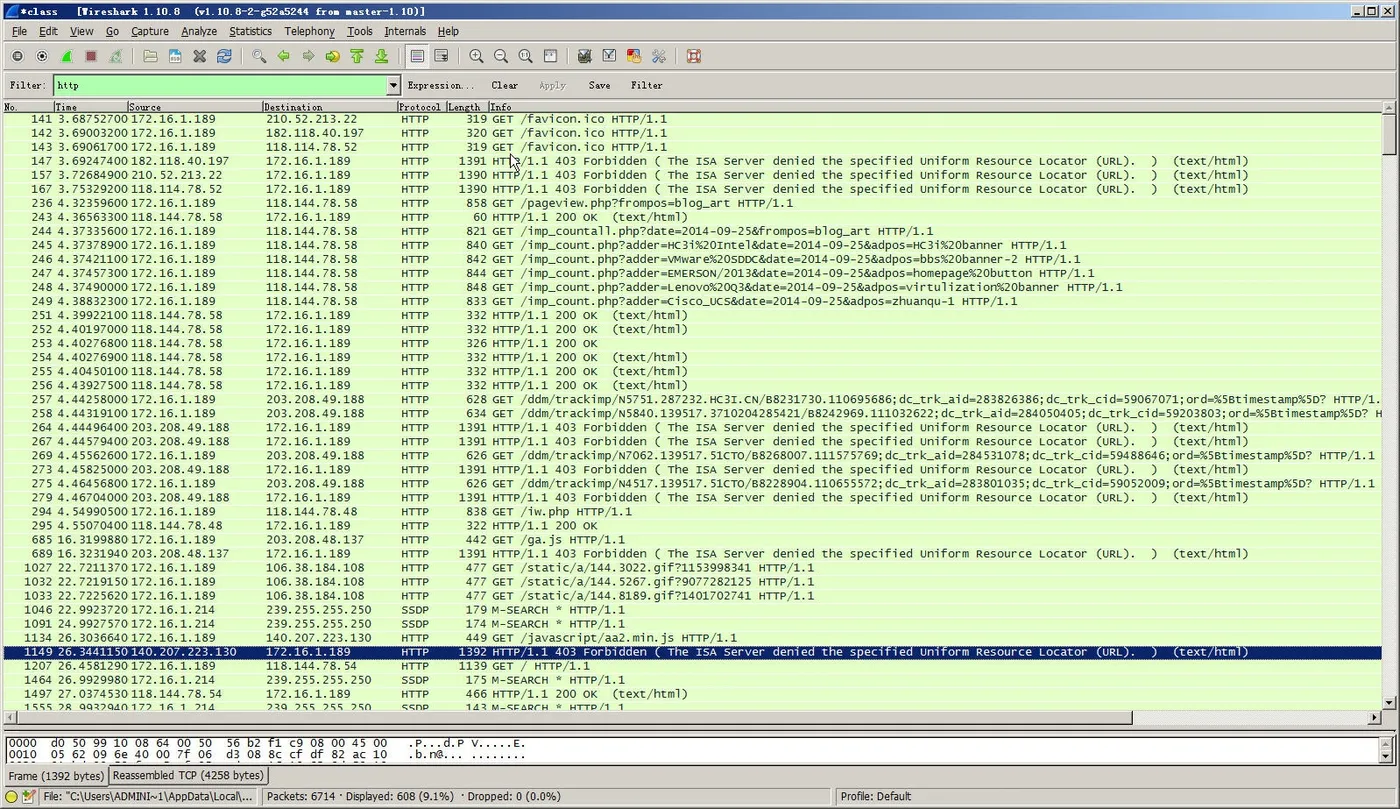Select packet 1207 GET / HTTP/1.1 row
Image resolution: width=1400 pixels, height=809 pixels.
[691, 666]
